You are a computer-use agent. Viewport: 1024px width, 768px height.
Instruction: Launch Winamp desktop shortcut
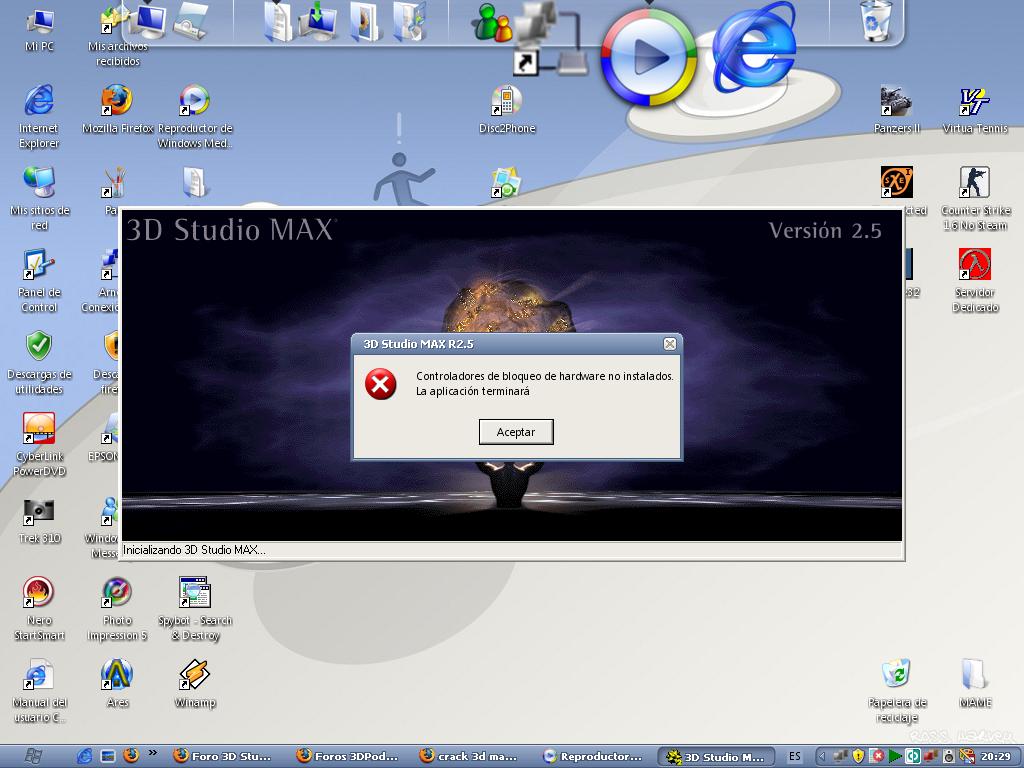pyautogui.click(x=195, y=684)
